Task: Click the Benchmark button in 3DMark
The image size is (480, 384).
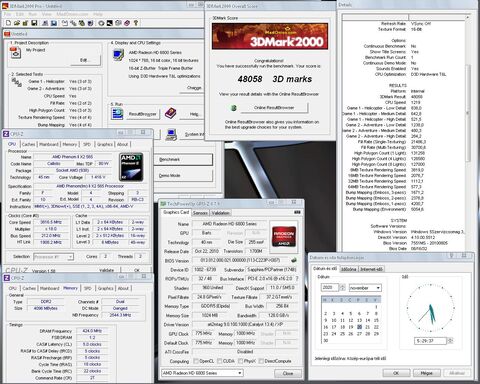Action: point(183,159)
